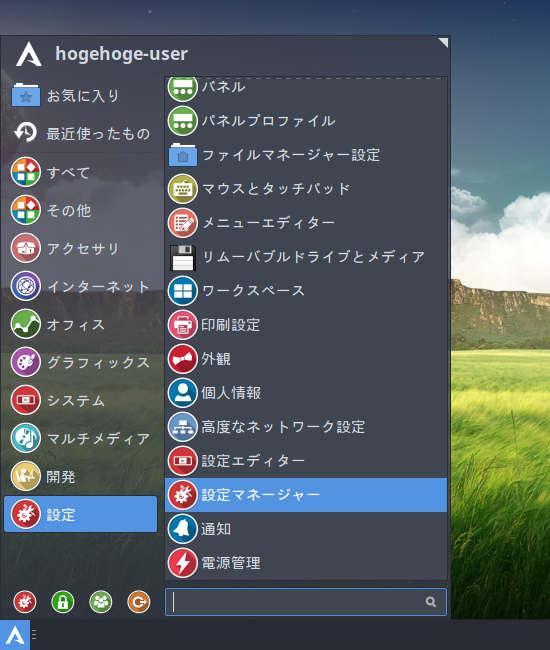This screenshot has width=550, height=650.
Task: Open ファイルマネージャー設定 folder icon
Action: point(182,155)
